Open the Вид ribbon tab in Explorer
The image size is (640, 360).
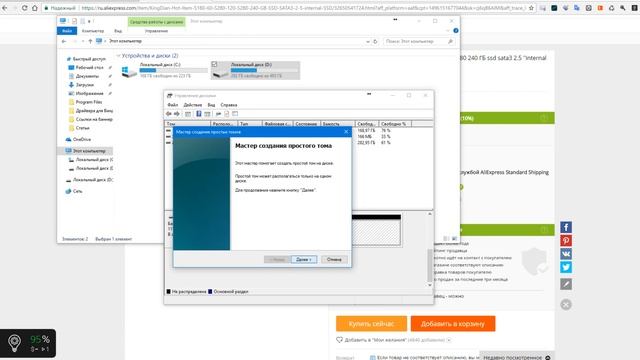[x=118, y=31]
